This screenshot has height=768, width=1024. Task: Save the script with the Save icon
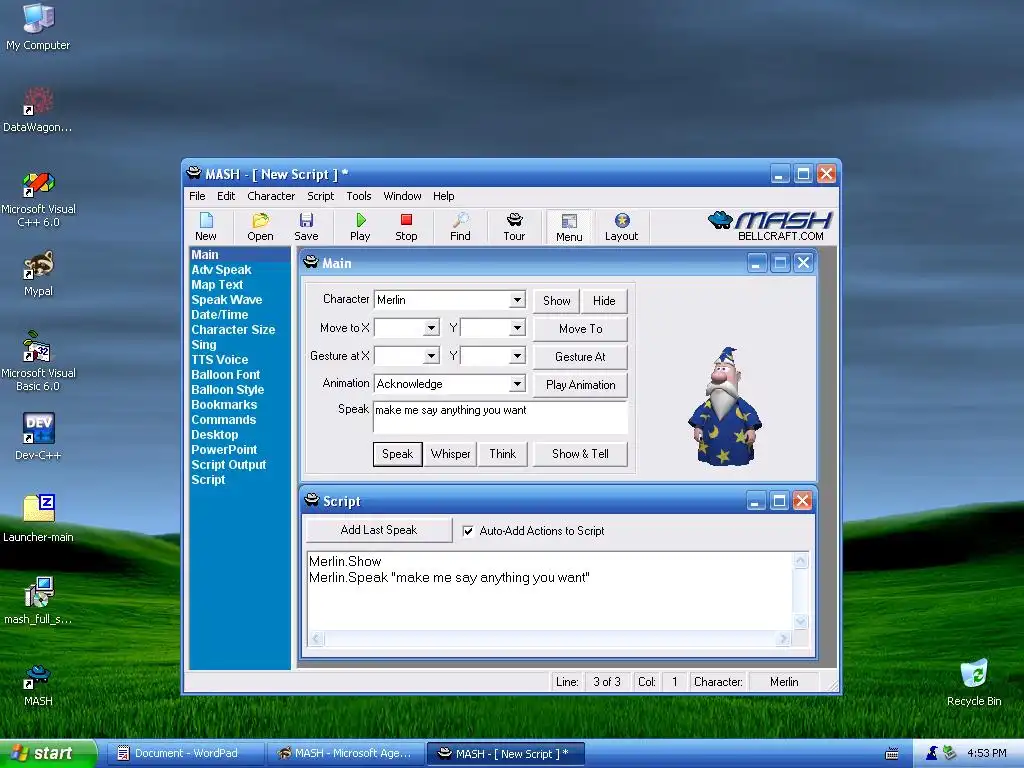tap(306, 227)
